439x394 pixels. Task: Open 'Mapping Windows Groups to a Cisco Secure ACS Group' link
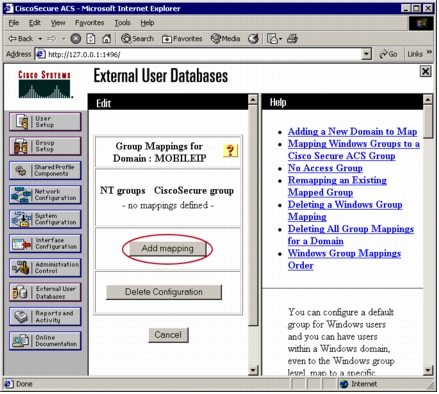354,150
